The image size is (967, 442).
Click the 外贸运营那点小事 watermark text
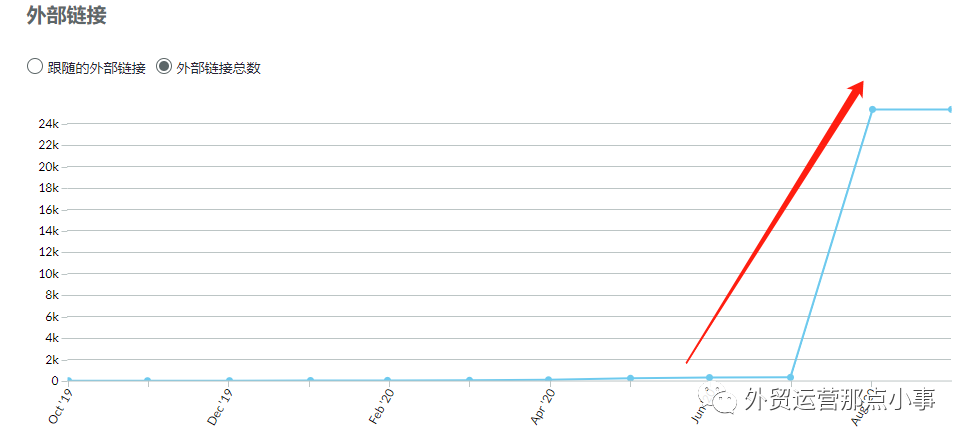coord(840,401)
